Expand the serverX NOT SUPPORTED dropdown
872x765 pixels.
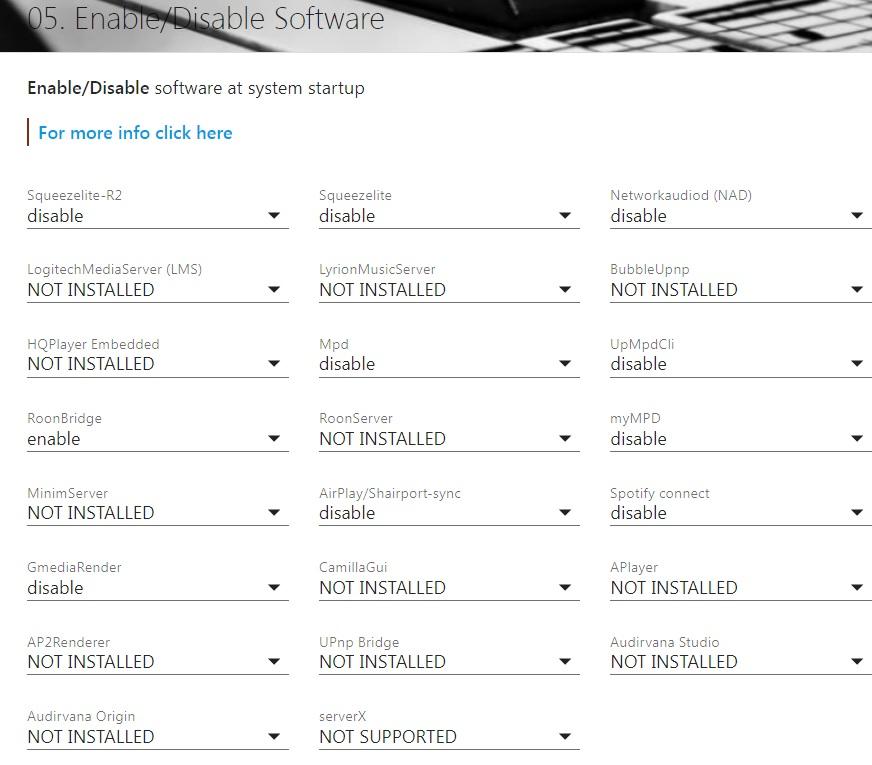click(449, 737)
